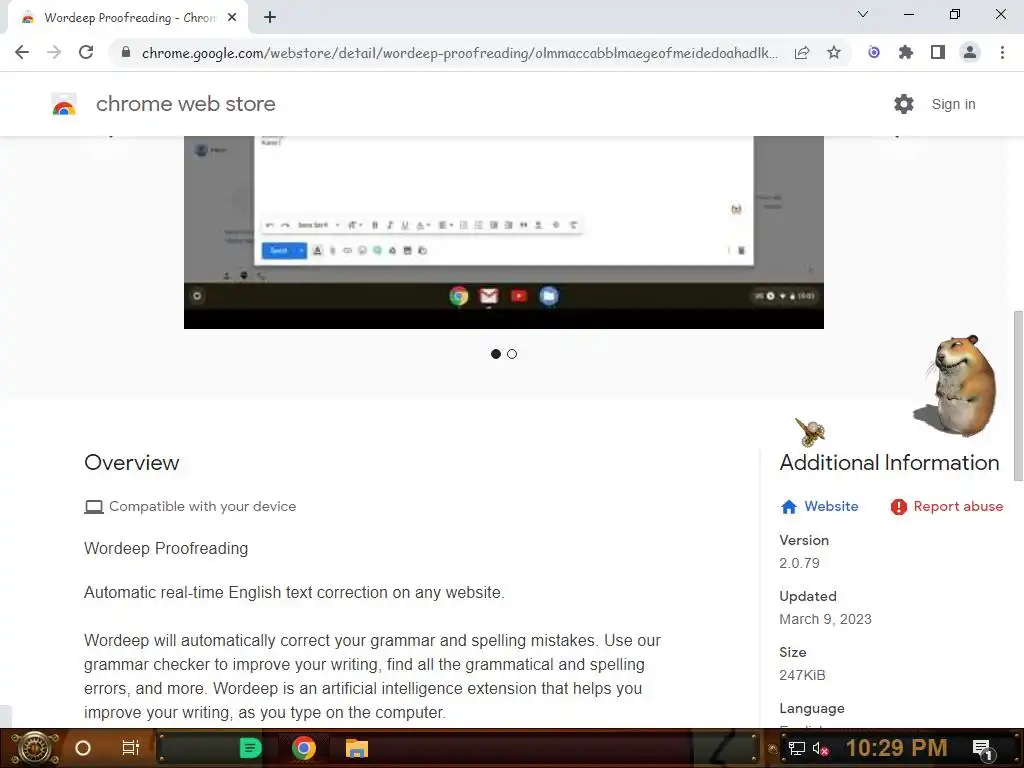Click the Chrome Web Store rainbow logo
1024x768 pixels.
pyautogui.click(x=64, y=104)
